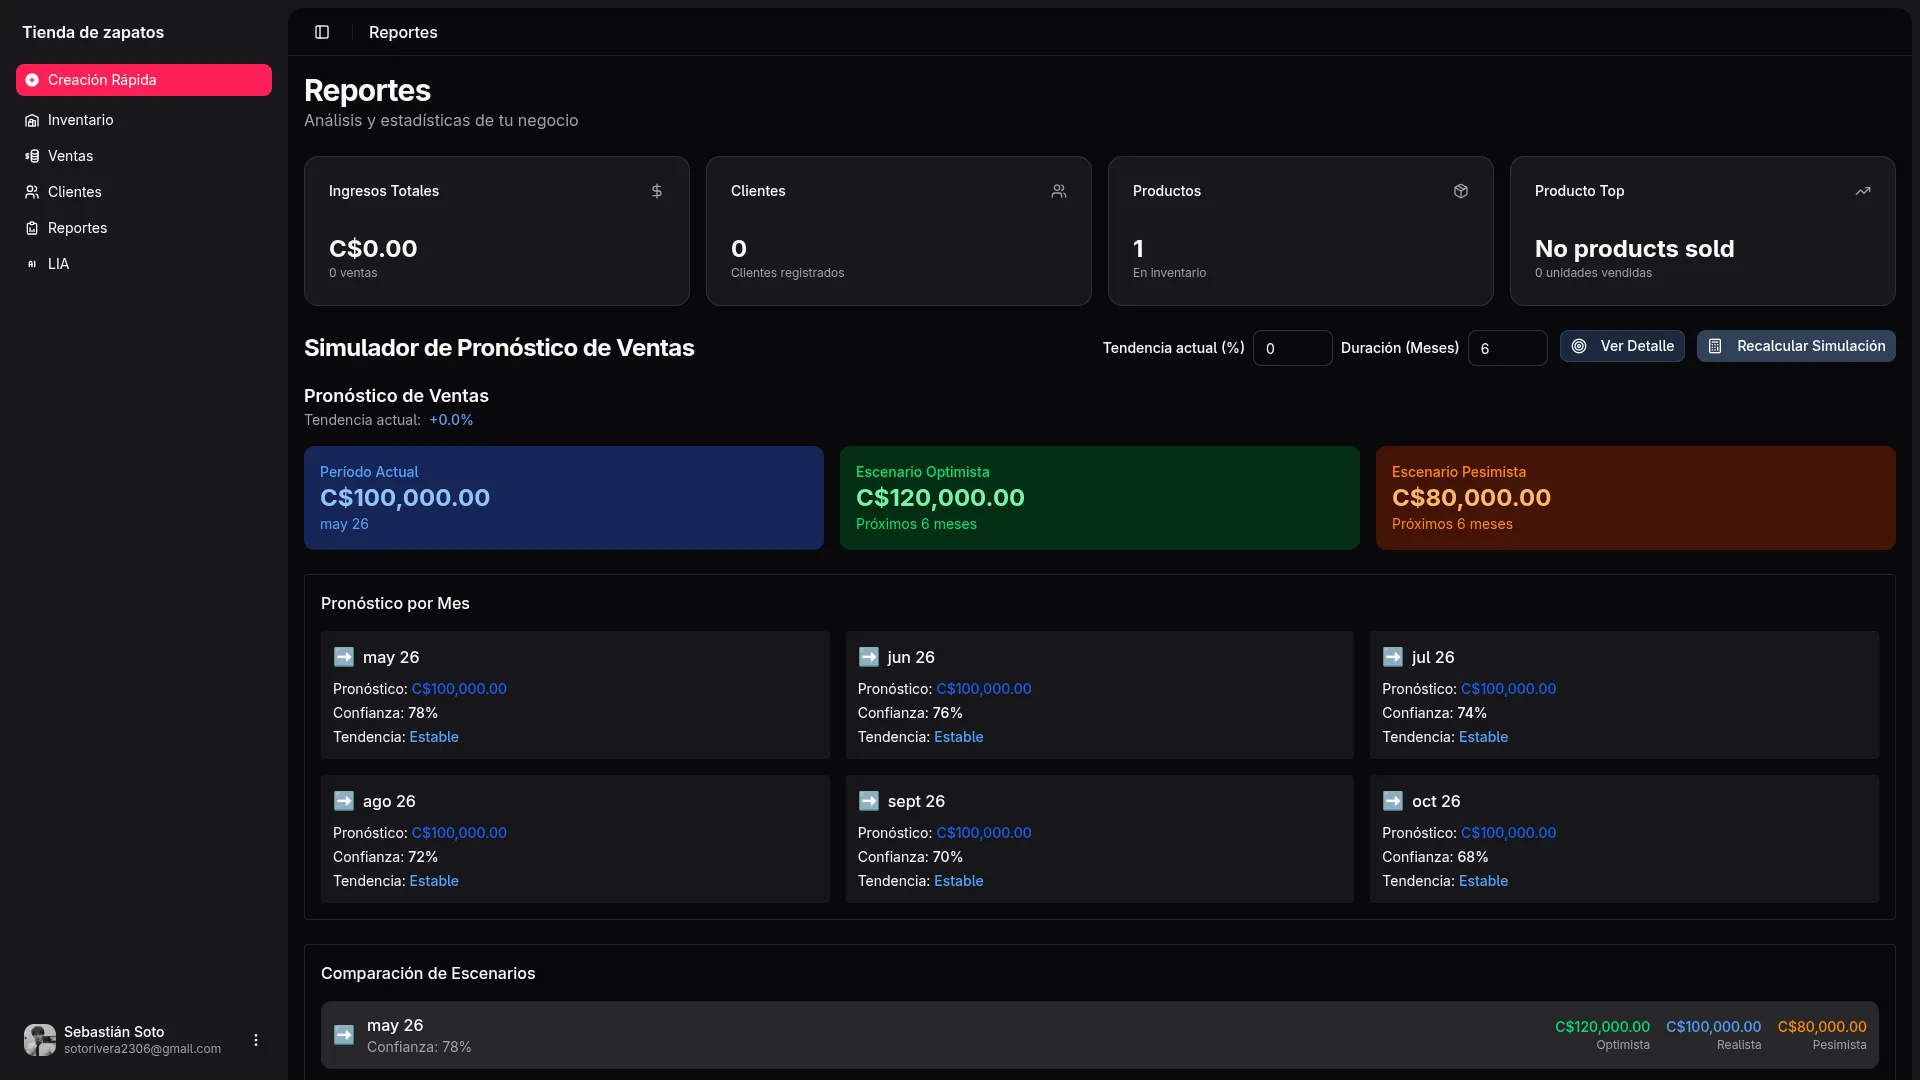Select the Período Actual blue card
Image resolution: width=1920 pixels, height=1080 pixels.
point(564,498)
